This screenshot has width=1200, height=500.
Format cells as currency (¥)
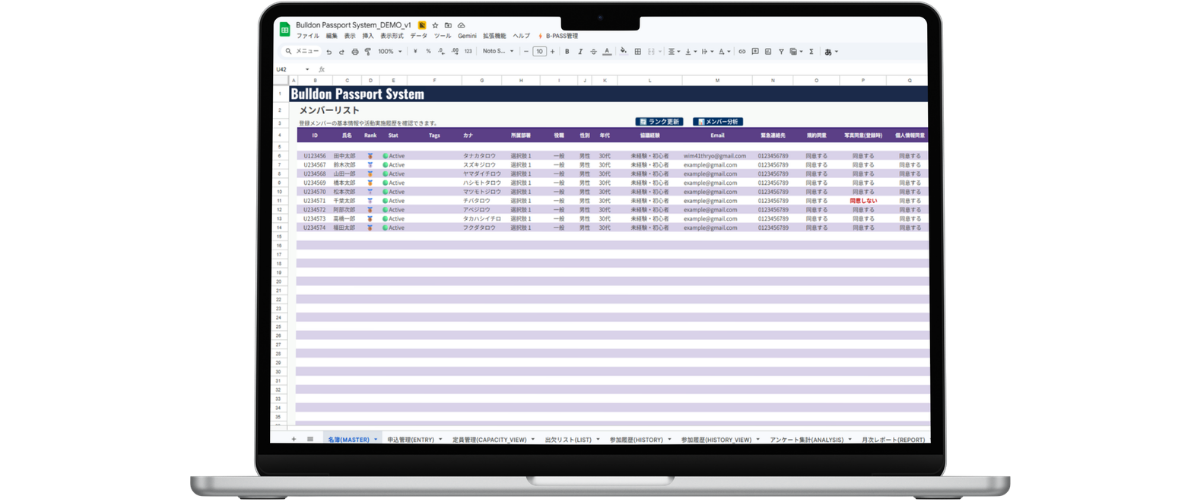415,51
